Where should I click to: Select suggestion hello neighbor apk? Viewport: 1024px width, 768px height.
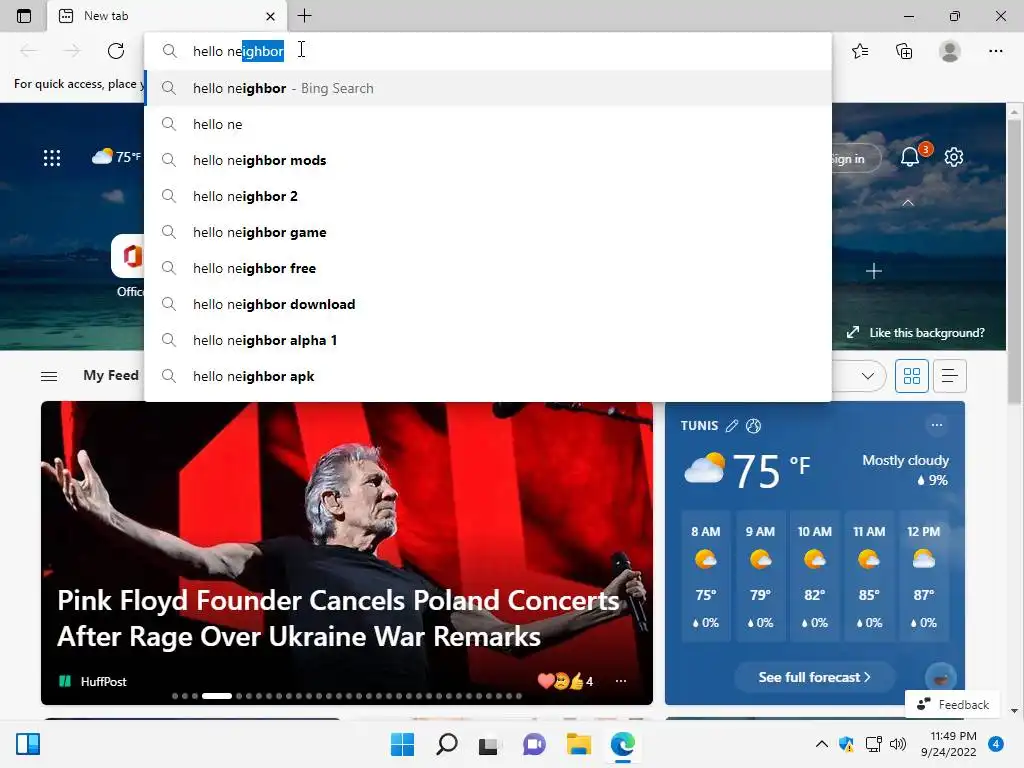click(x=488, y=376)
